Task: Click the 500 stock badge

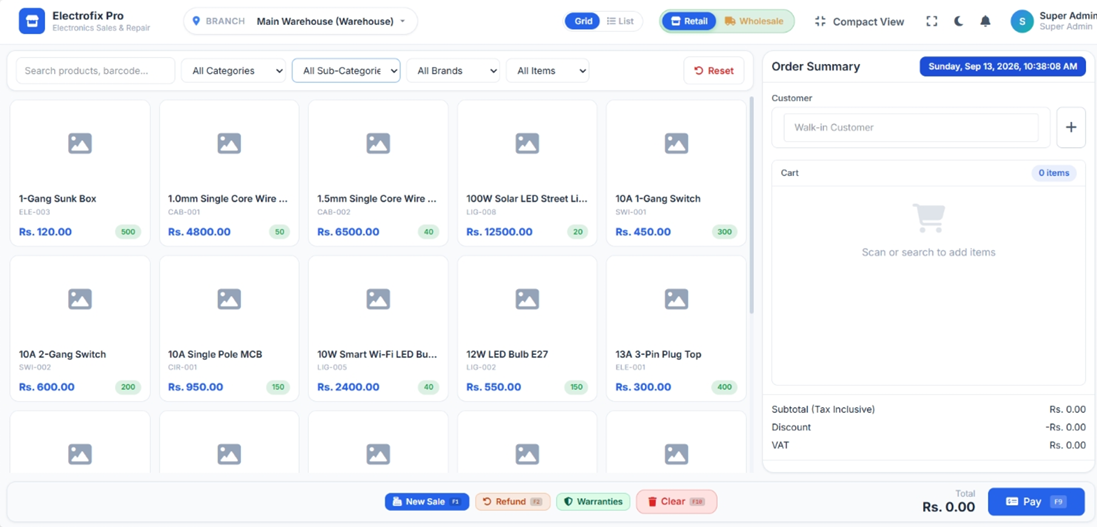Action: click(128, 232)
